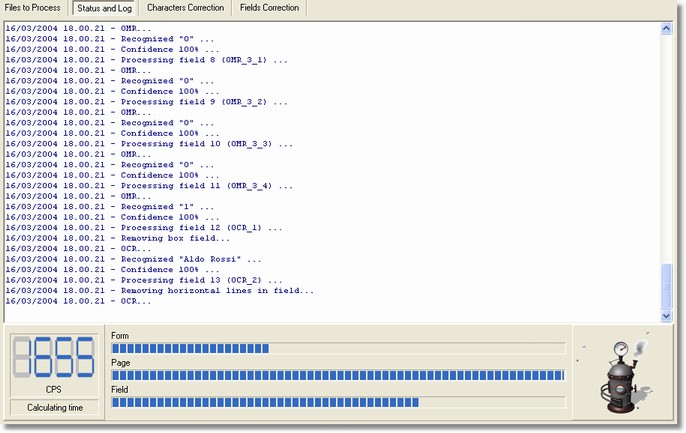Click the Form label above progress bar
The width and height of the screenshot is (686, 433).
pyautogui.click(x=120, y=336)
